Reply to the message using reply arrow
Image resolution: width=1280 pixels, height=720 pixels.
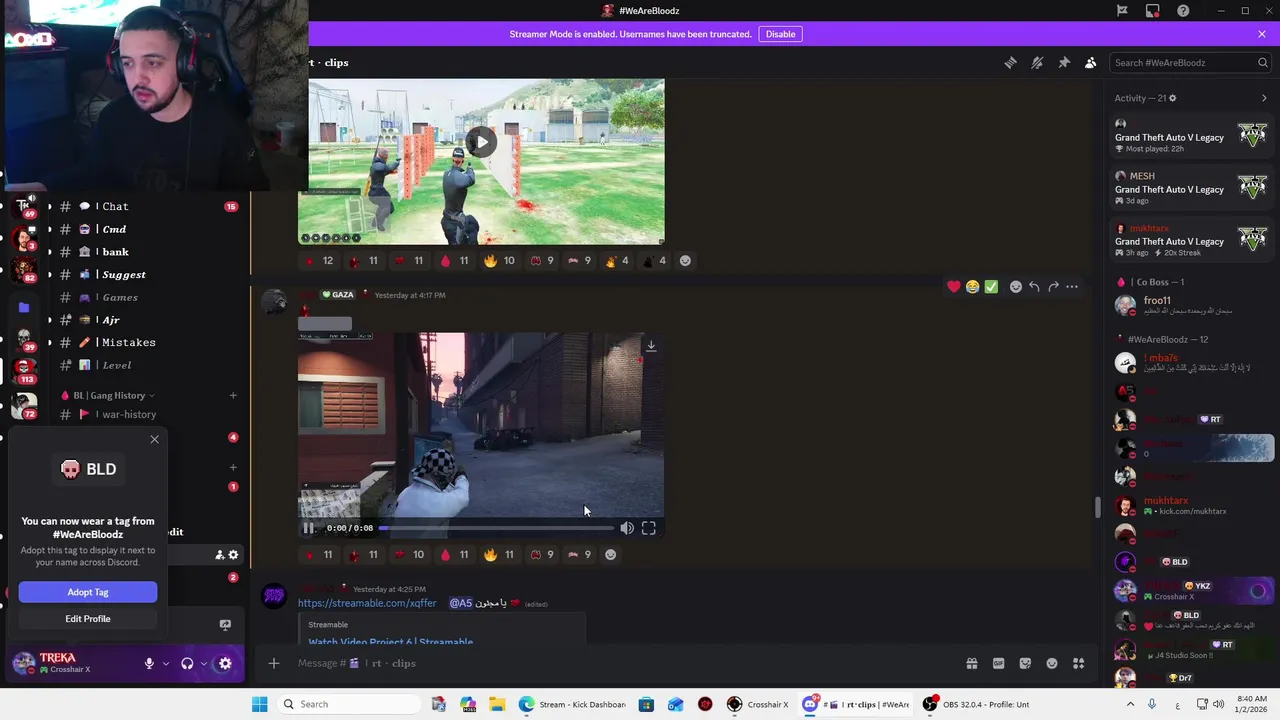[x=1034, y=287]
